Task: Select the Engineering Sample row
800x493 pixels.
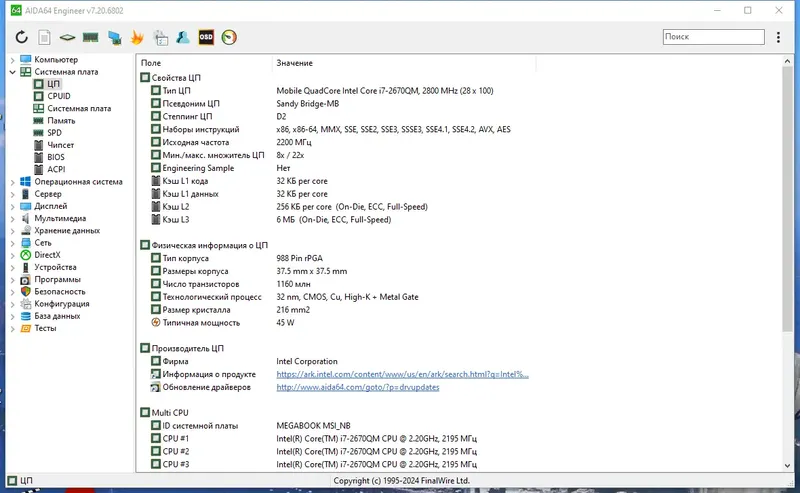Action: pos(459,168)
